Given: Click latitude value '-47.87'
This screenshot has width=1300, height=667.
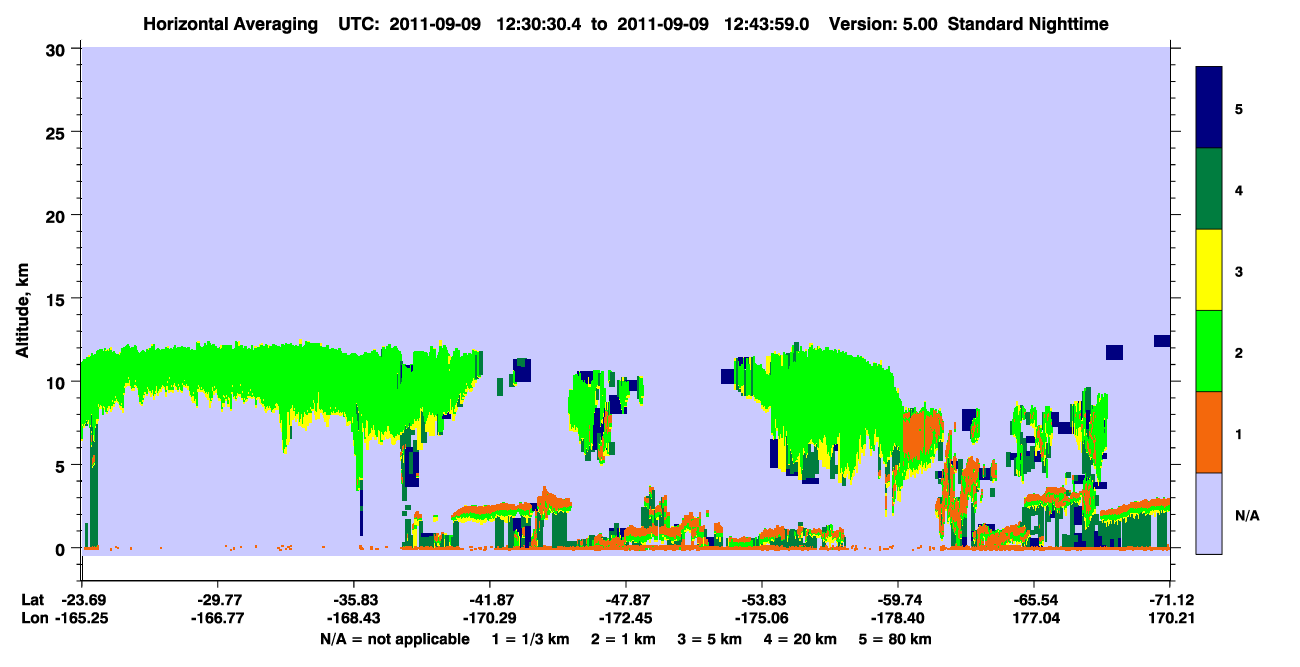Looking at the screenshot, I should (625, 600).
